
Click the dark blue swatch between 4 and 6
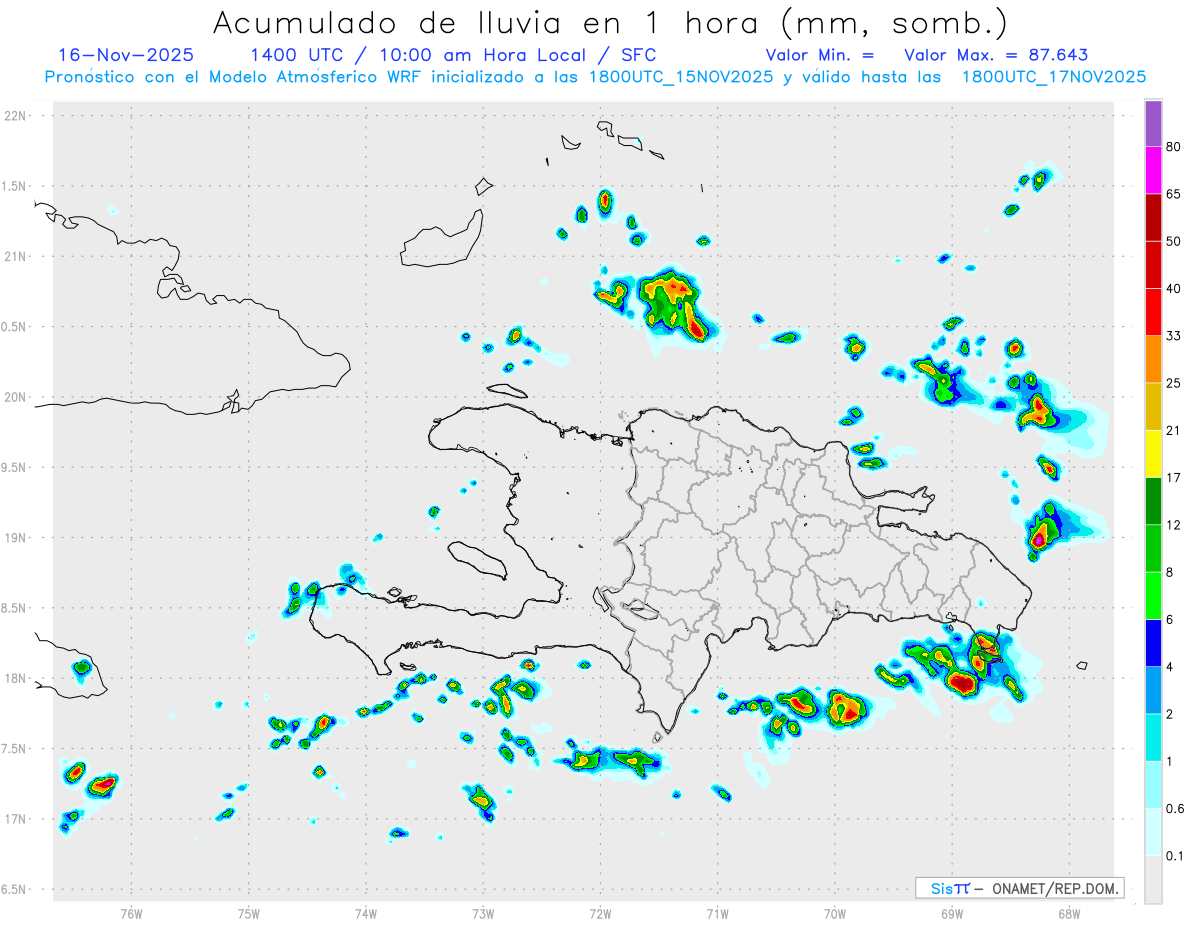coord(1153,643)
